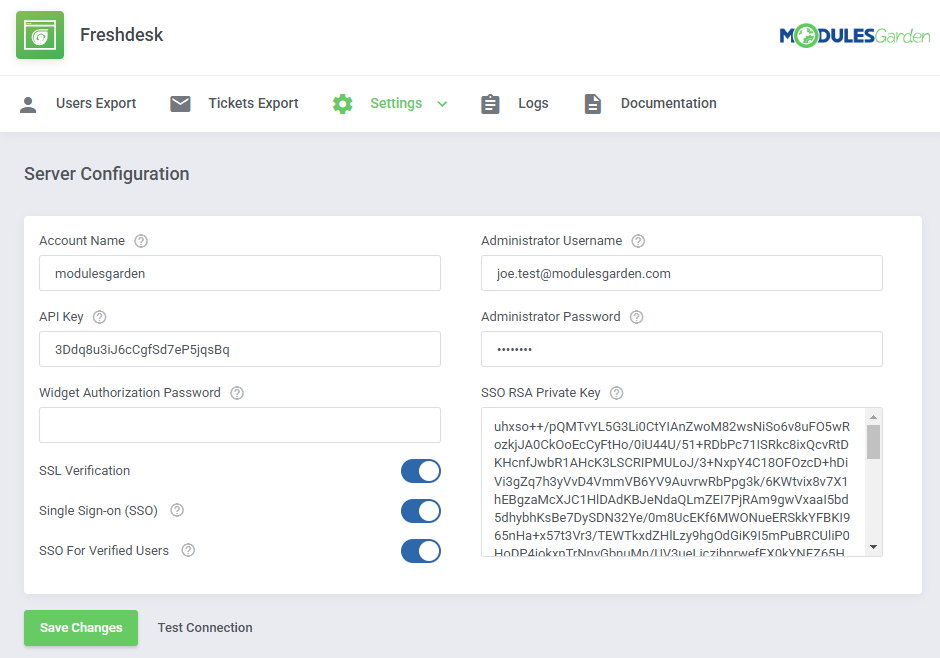Click the private key scroll down arrow
This screenshot has height=658, width=940.
click(873, 547)
